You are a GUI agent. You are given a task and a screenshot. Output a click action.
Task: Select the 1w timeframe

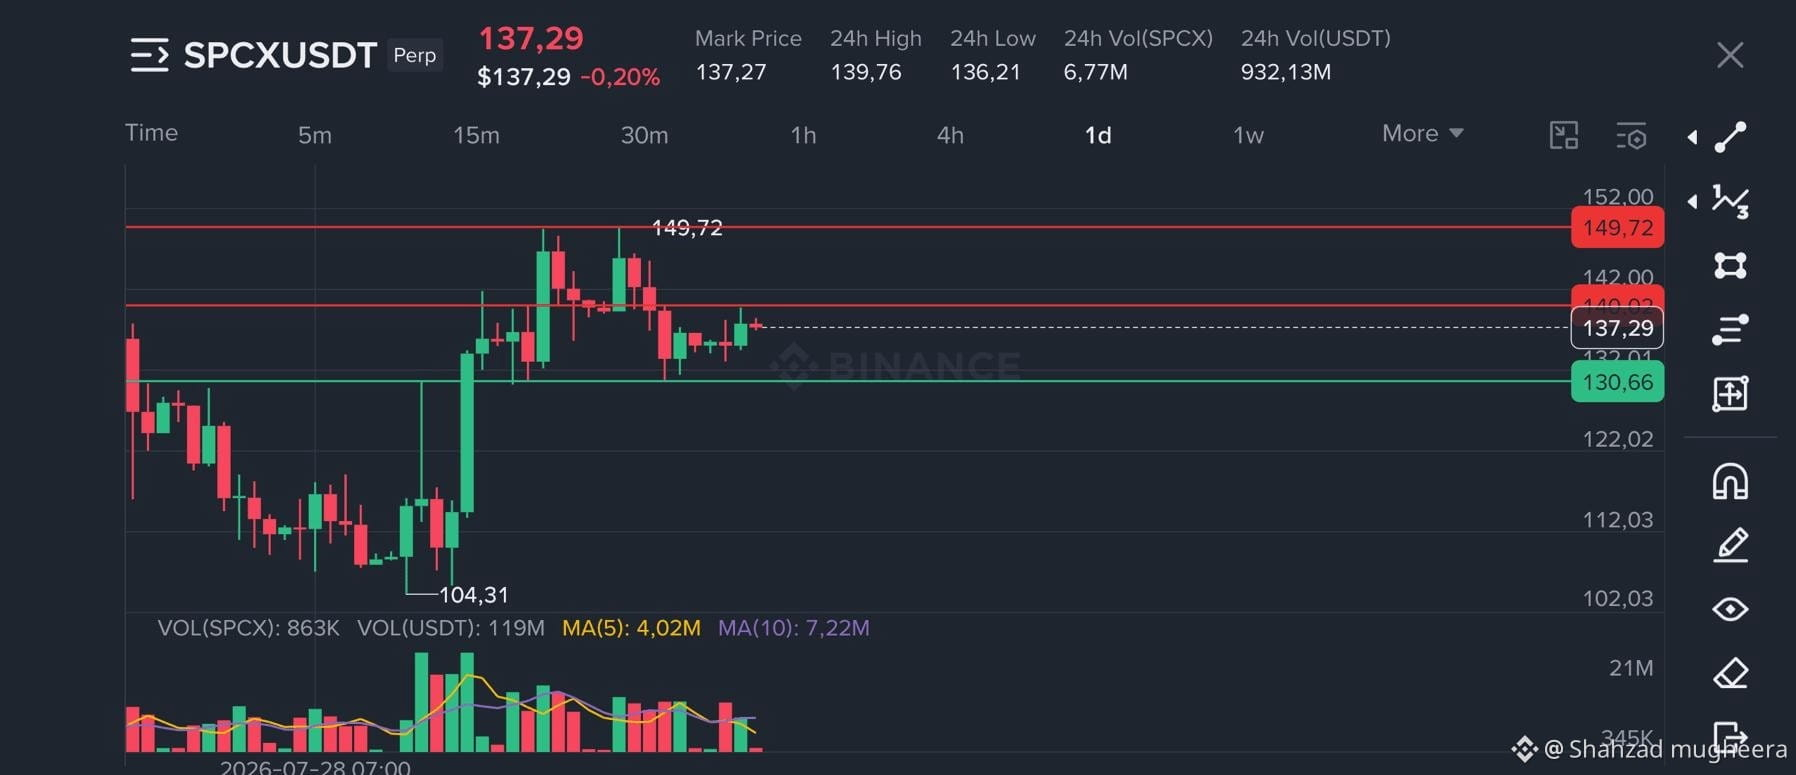pos(1248,135)
